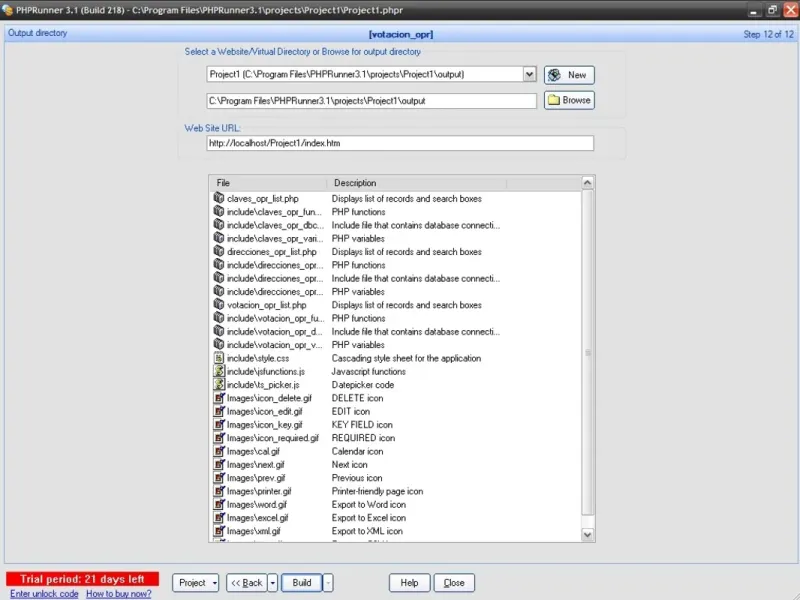Click the file icon beside claves_opr_list.php
This screenshot has width=800, height=600.
[219, 198]
